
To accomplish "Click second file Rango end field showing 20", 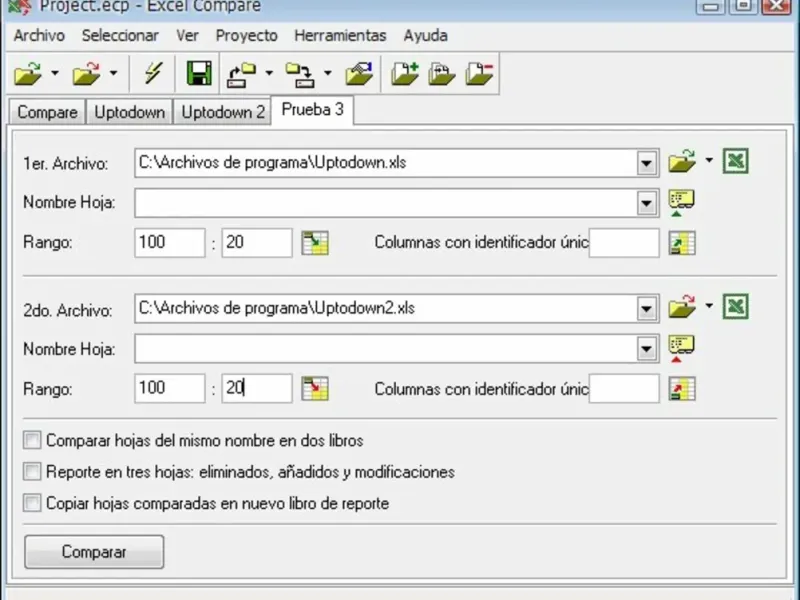I will pyautogui.click(x=257, y=389).
